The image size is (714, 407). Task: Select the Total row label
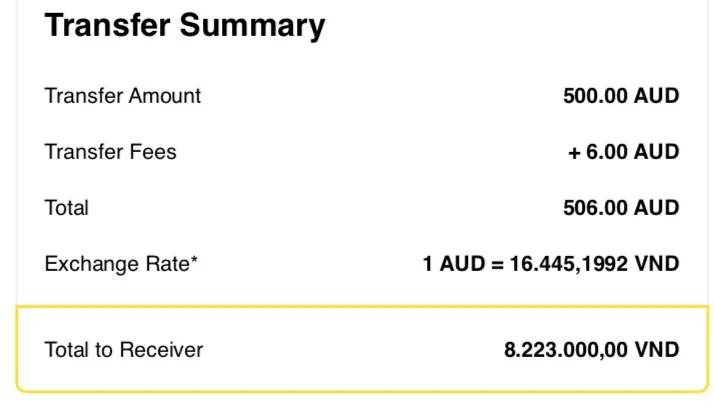67,208
